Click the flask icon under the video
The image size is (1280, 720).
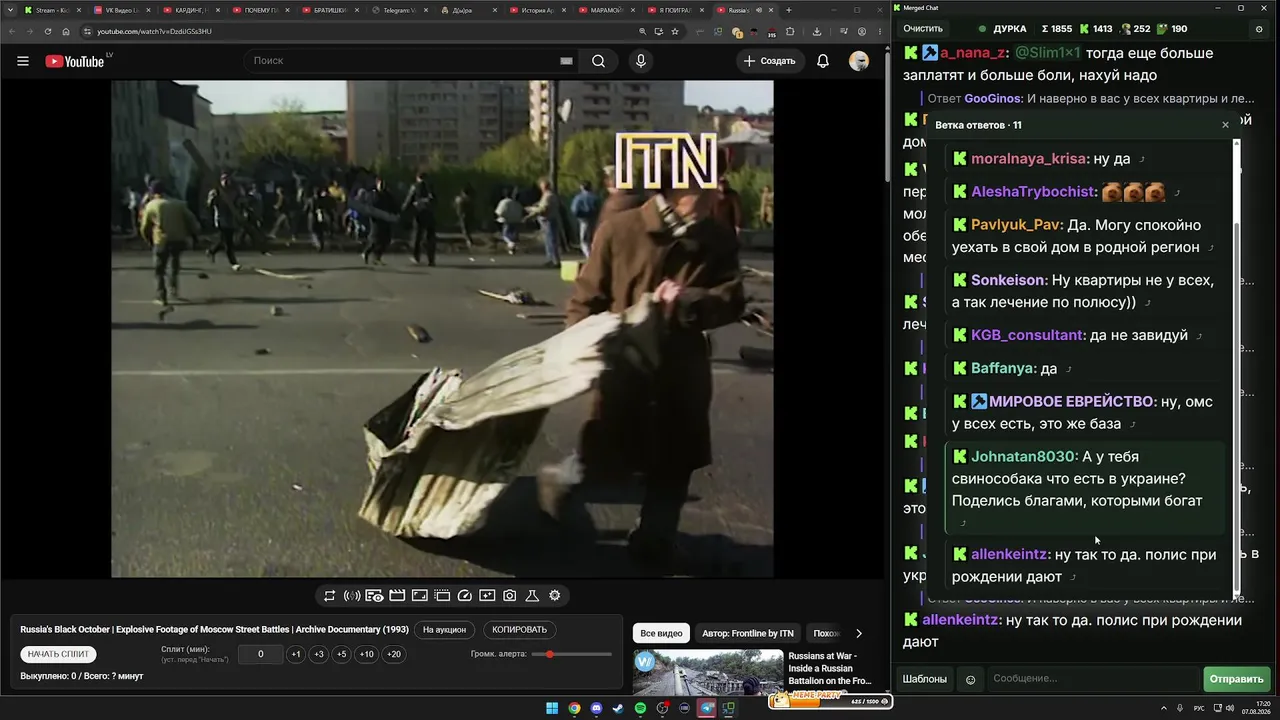click(532, 596)
